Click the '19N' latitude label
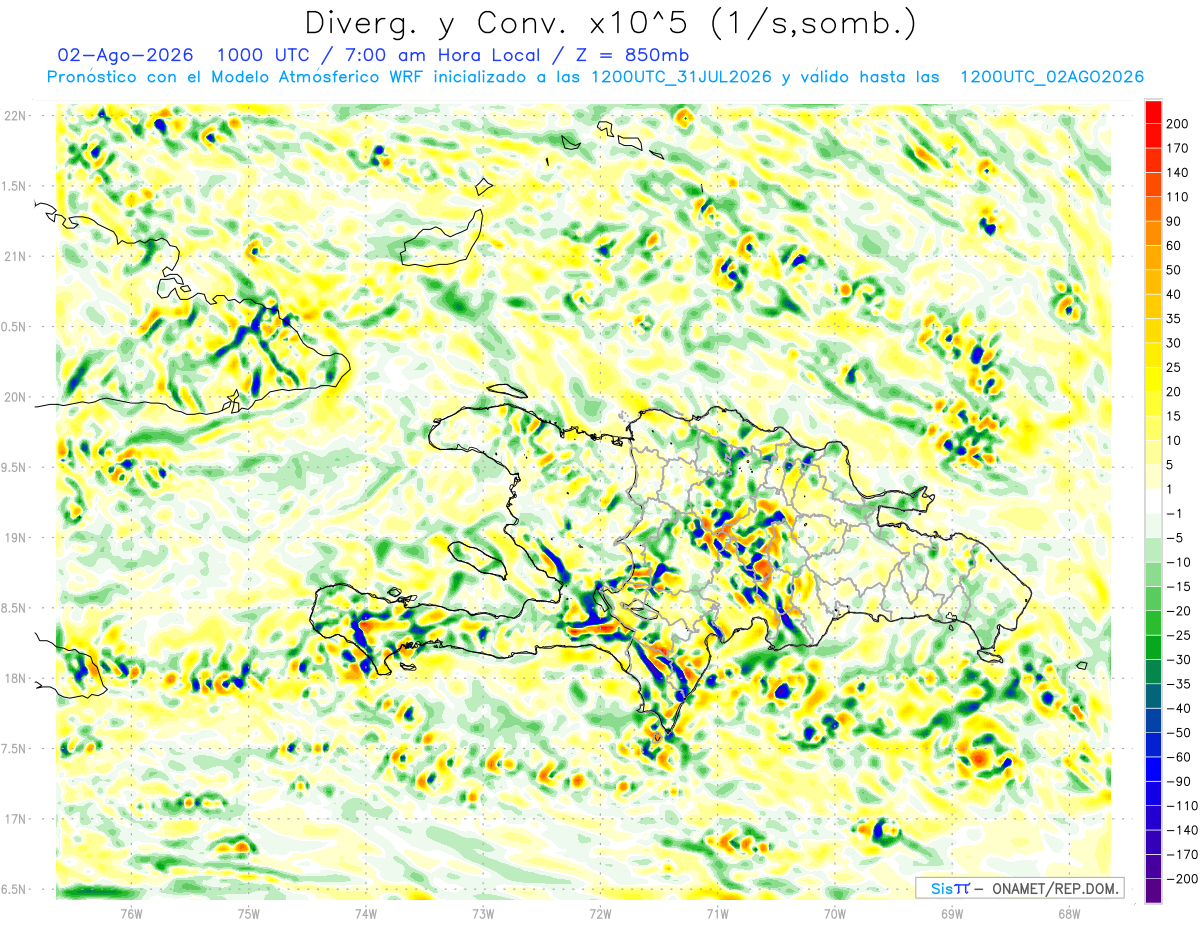 tap(15, 538)
